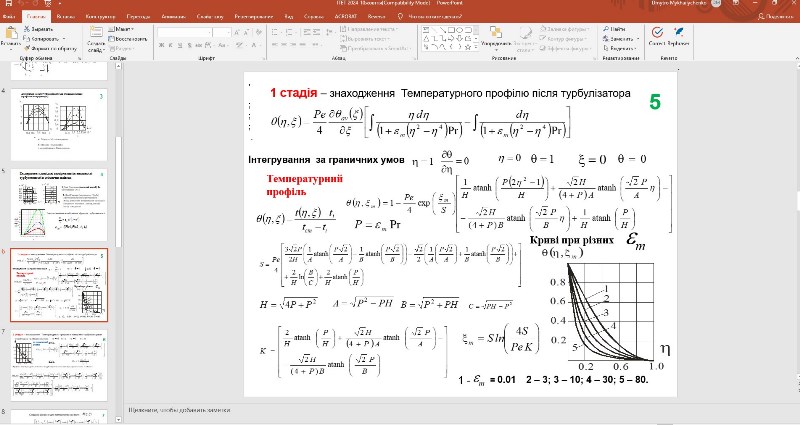Align paragraph text left
The width and height of the screenshot is (800, 425).
point(275,45)
